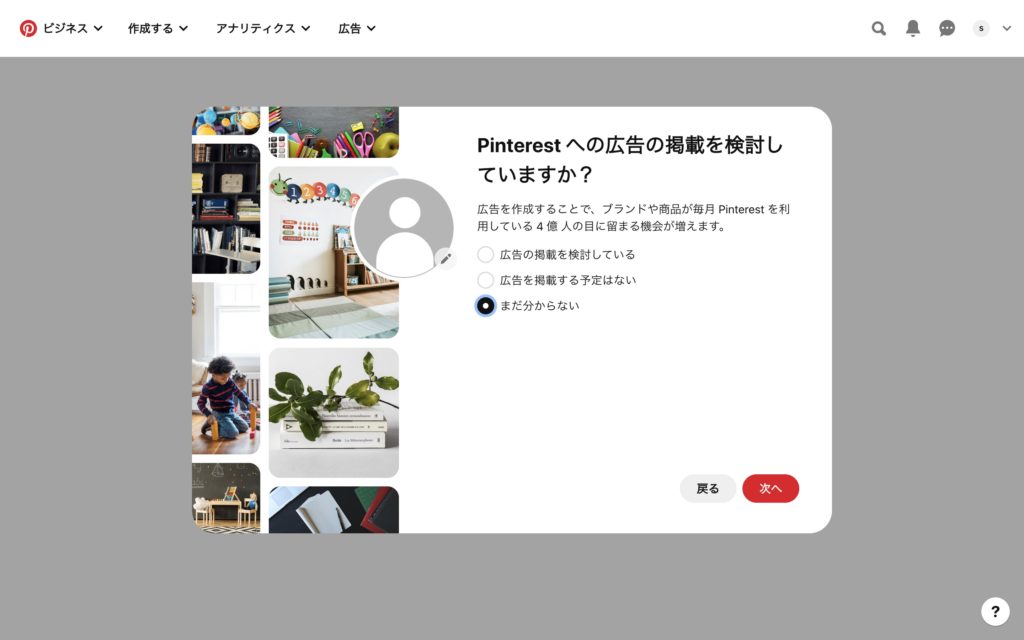
Task: Select the まだ分からない radio option
Action: [x=485, y=306]
